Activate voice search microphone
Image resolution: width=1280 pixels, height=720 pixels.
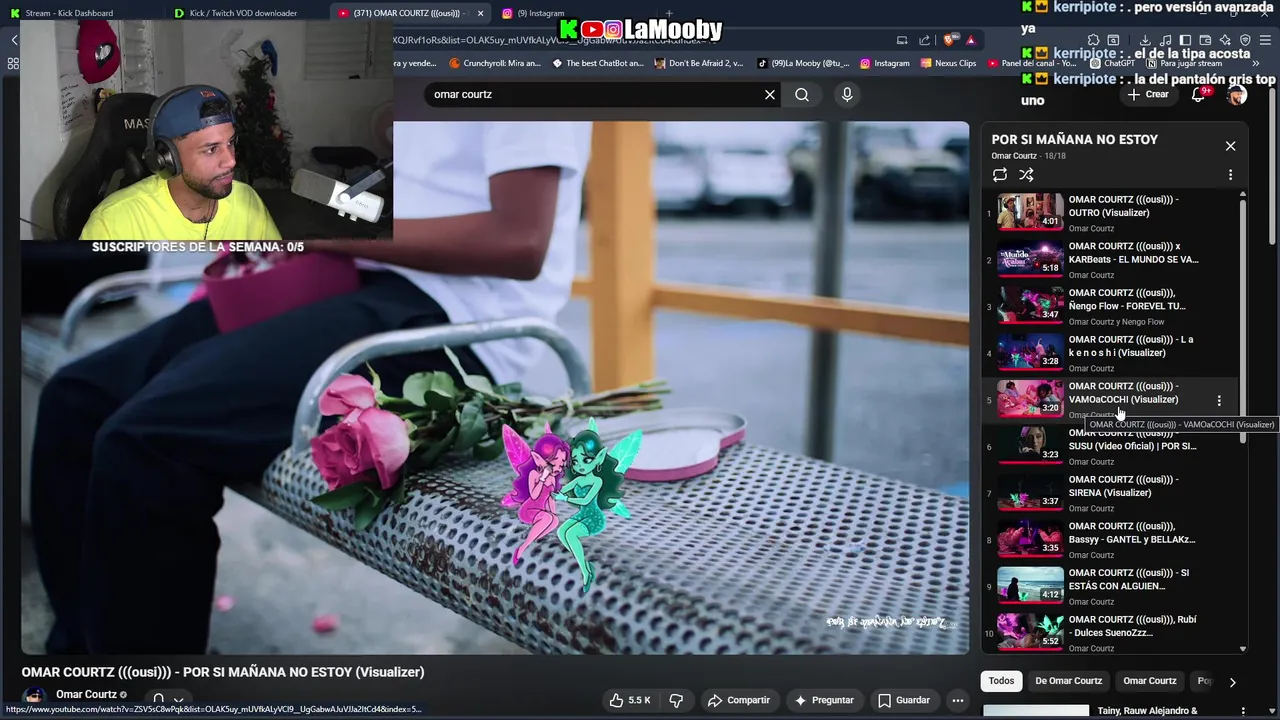[x=847, y=94]
